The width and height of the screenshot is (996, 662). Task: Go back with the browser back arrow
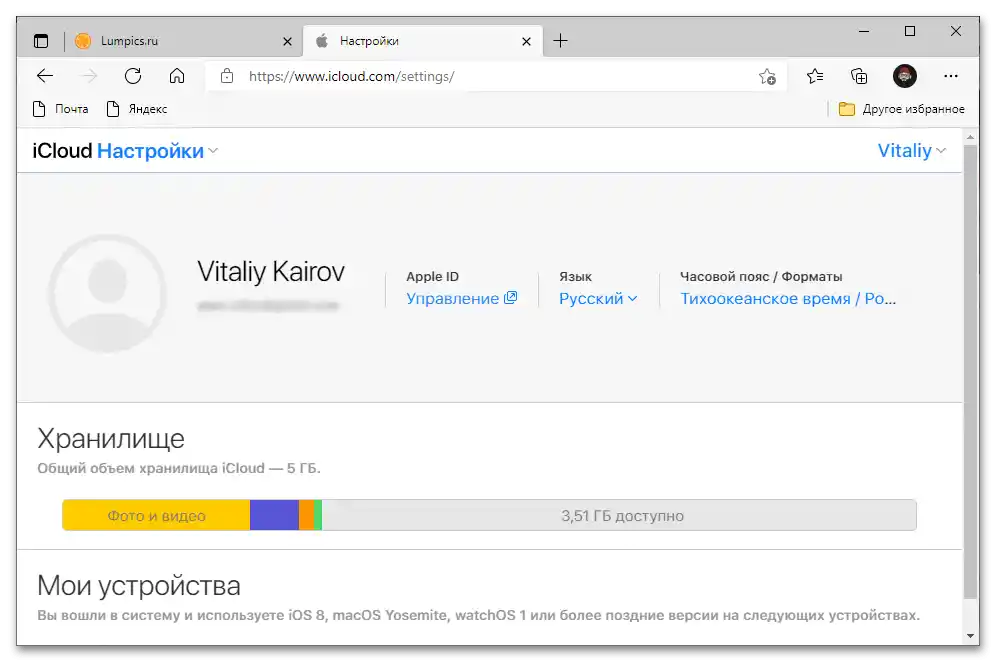click(44, 76)
